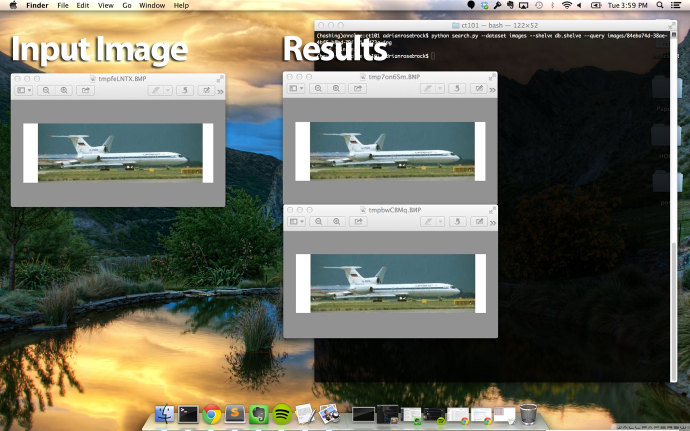Zoom out in the tmpfeLNTX.BMP window
This screenshot has height=431, width=690.
[x=46, y=90]
